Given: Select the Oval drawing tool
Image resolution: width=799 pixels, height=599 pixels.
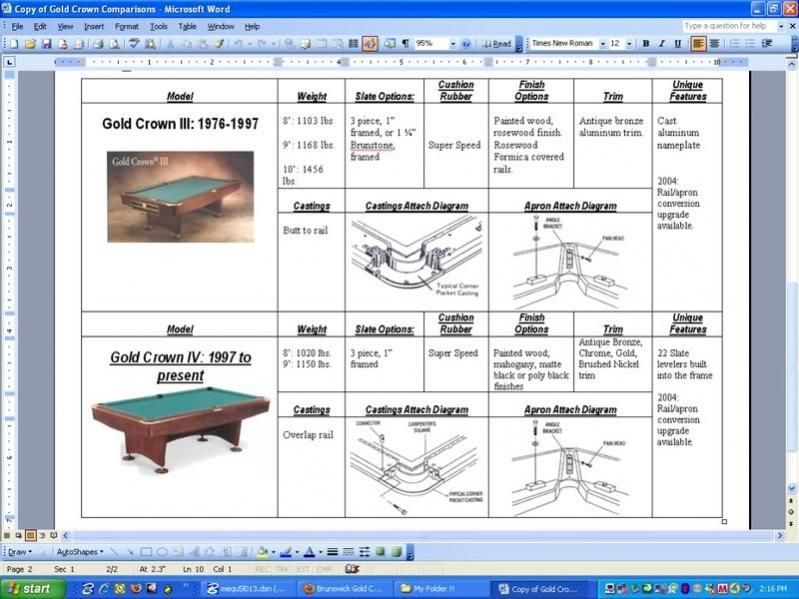Looking at the screenshot, I should pyautogui.click(x=162, y=552).
